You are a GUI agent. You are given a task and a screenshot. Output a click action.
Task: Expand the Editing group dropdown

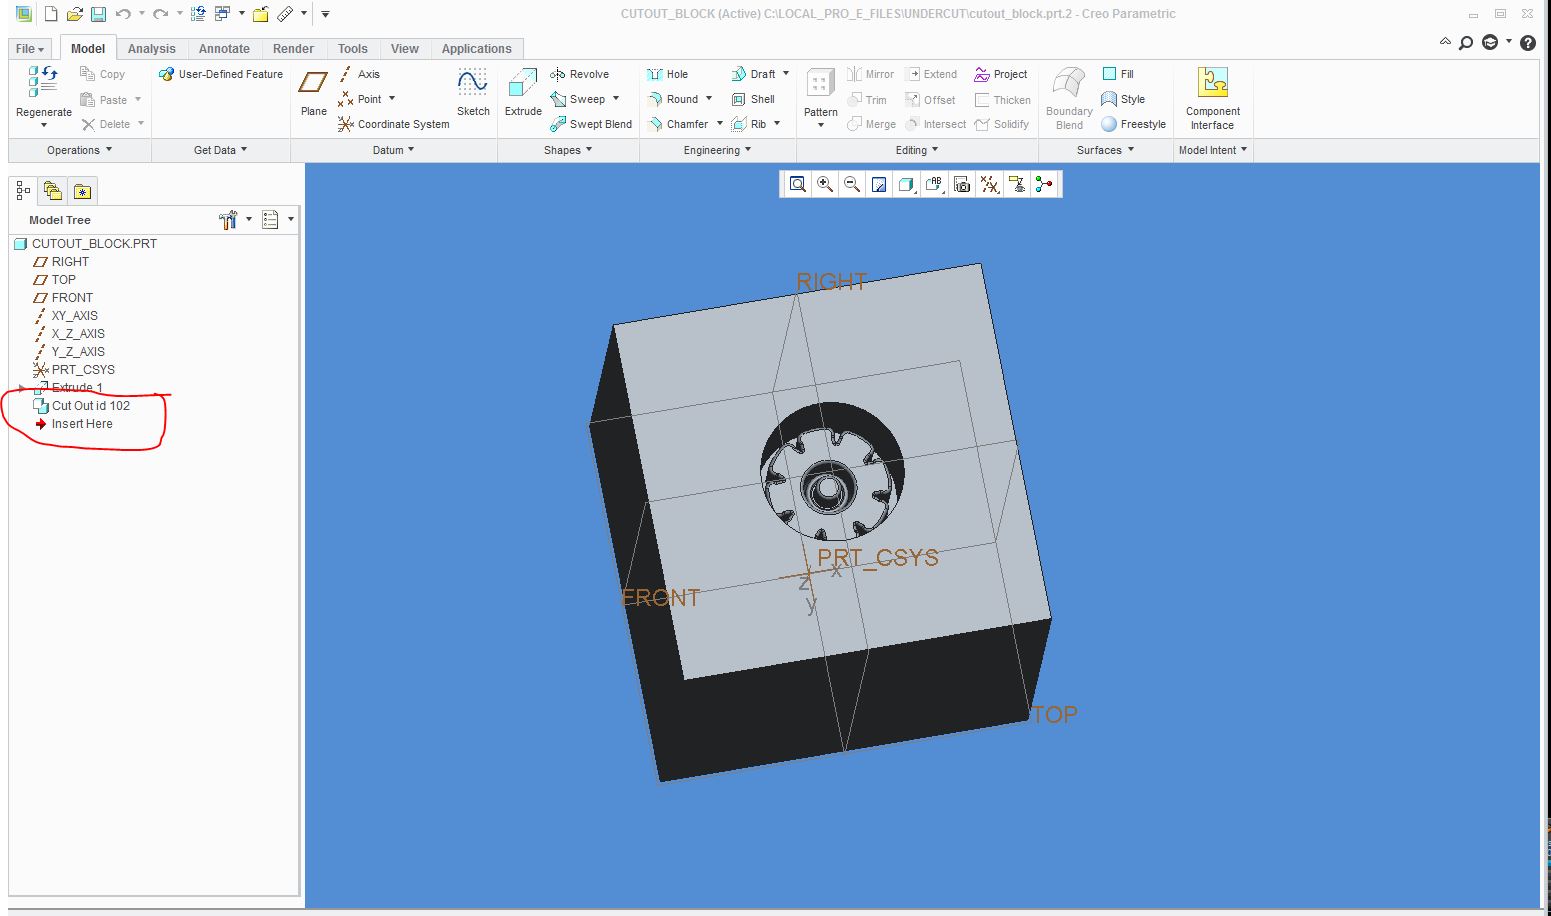click(917, 150)
